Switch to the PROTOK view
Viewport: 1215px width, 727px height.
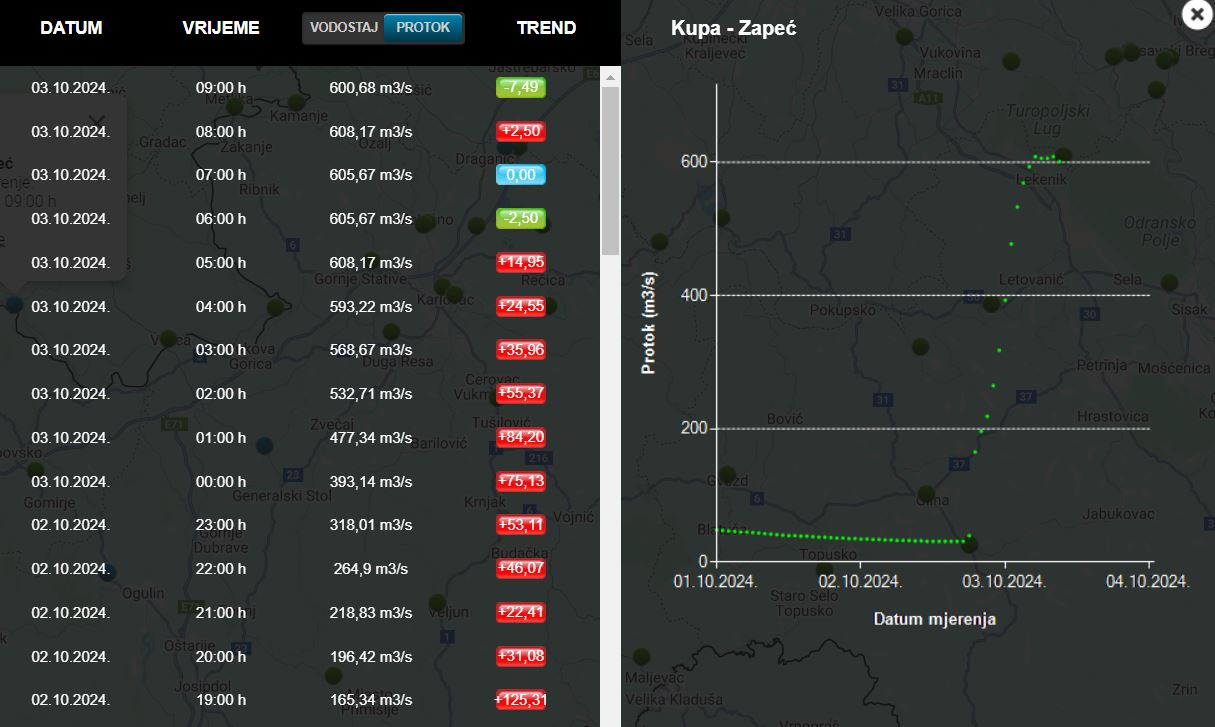pyautogui.click(x=423, y=28)
